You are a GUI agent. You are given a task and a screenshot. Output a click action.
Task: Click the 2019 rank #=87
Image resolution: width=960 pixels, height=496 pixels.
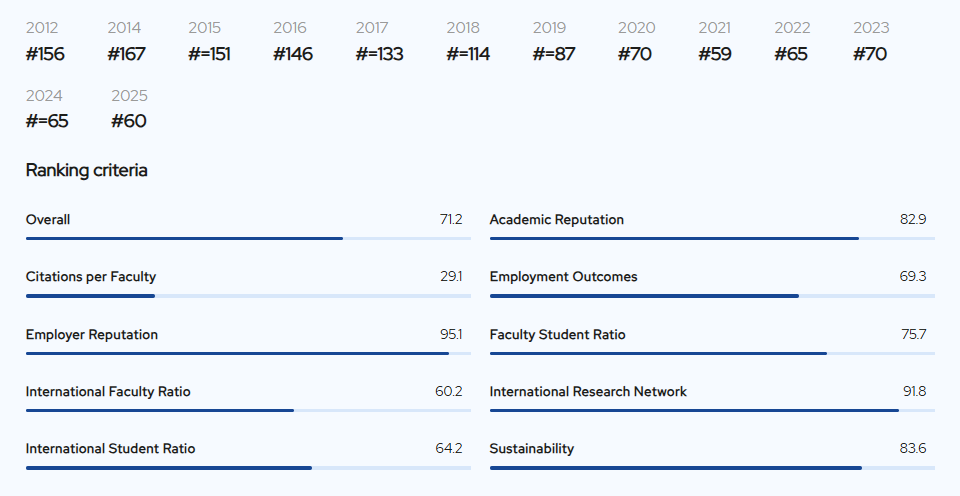pos(554,54)
